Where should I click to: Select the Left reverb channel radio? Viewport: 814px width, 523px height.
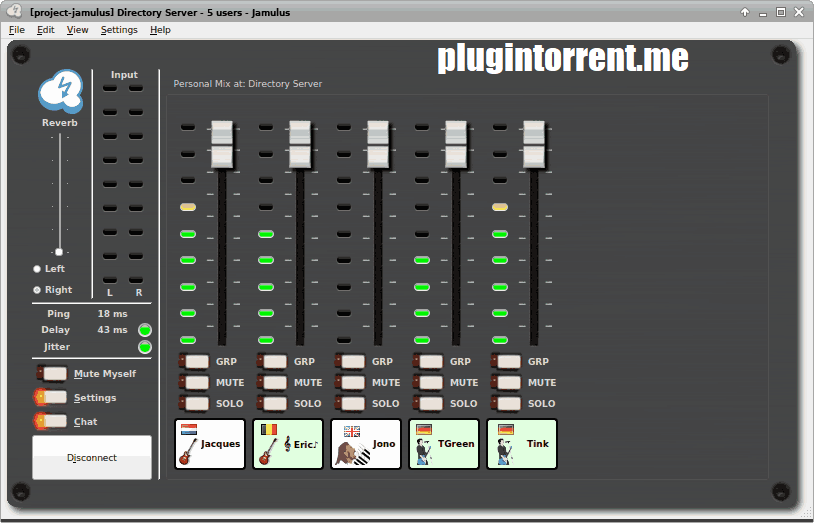(x=37, y=269)
